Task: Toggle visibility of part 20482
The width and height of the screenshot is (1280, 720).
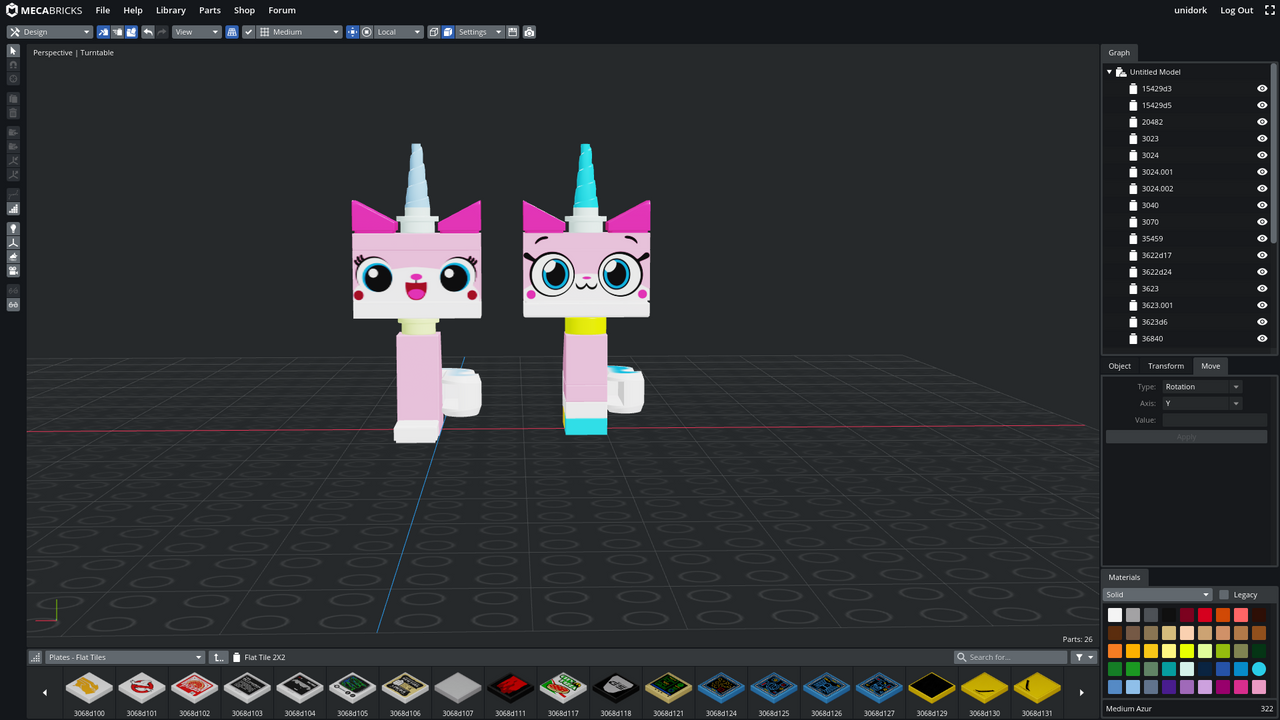Action: click(1262, 122)
